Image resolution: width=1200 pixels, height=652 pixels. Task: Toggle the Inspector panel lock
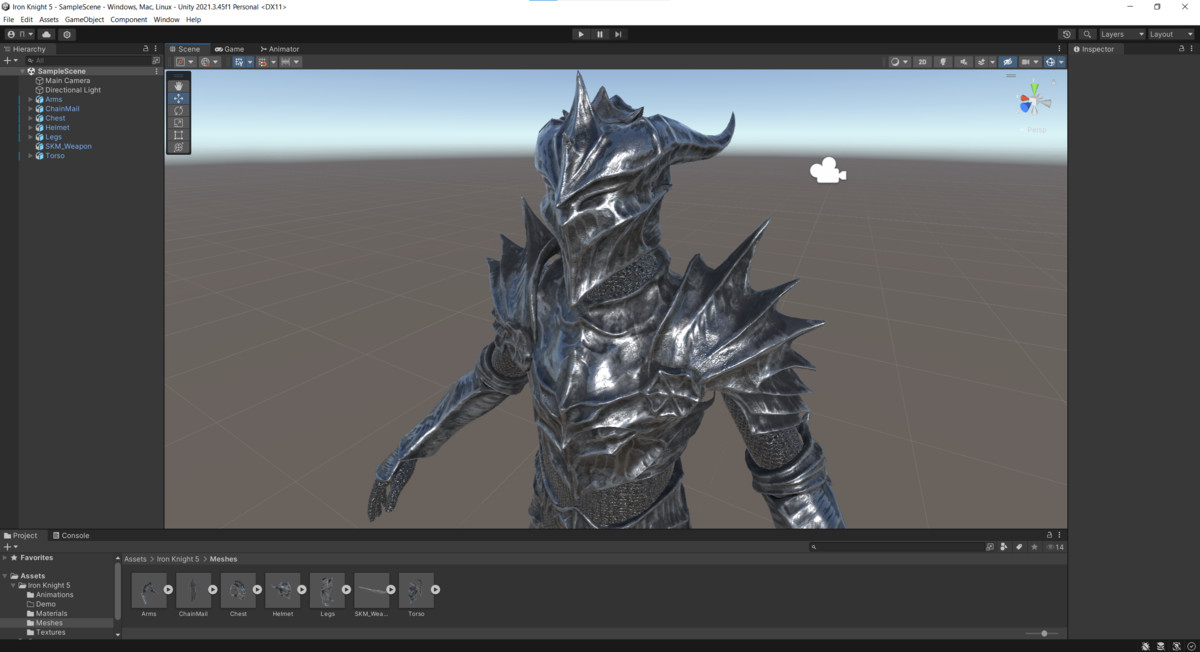1181,49
